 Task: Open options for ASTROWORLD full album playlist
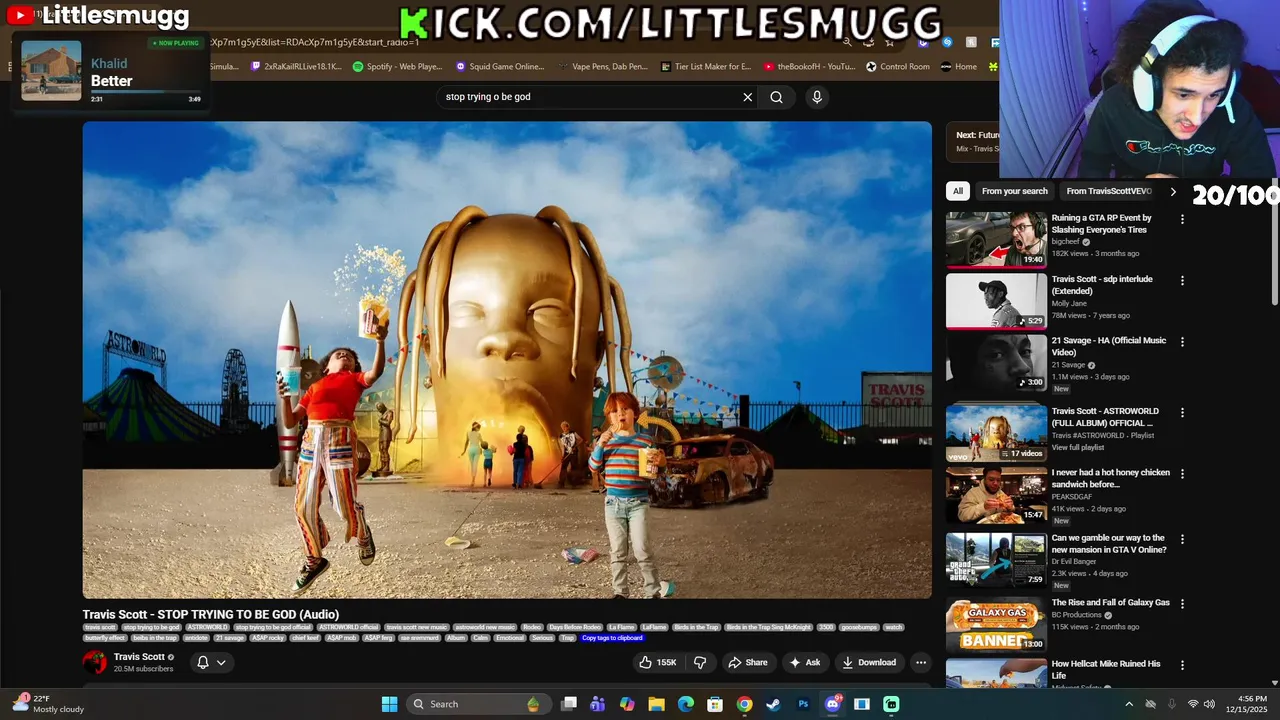tap(1182, 412)
